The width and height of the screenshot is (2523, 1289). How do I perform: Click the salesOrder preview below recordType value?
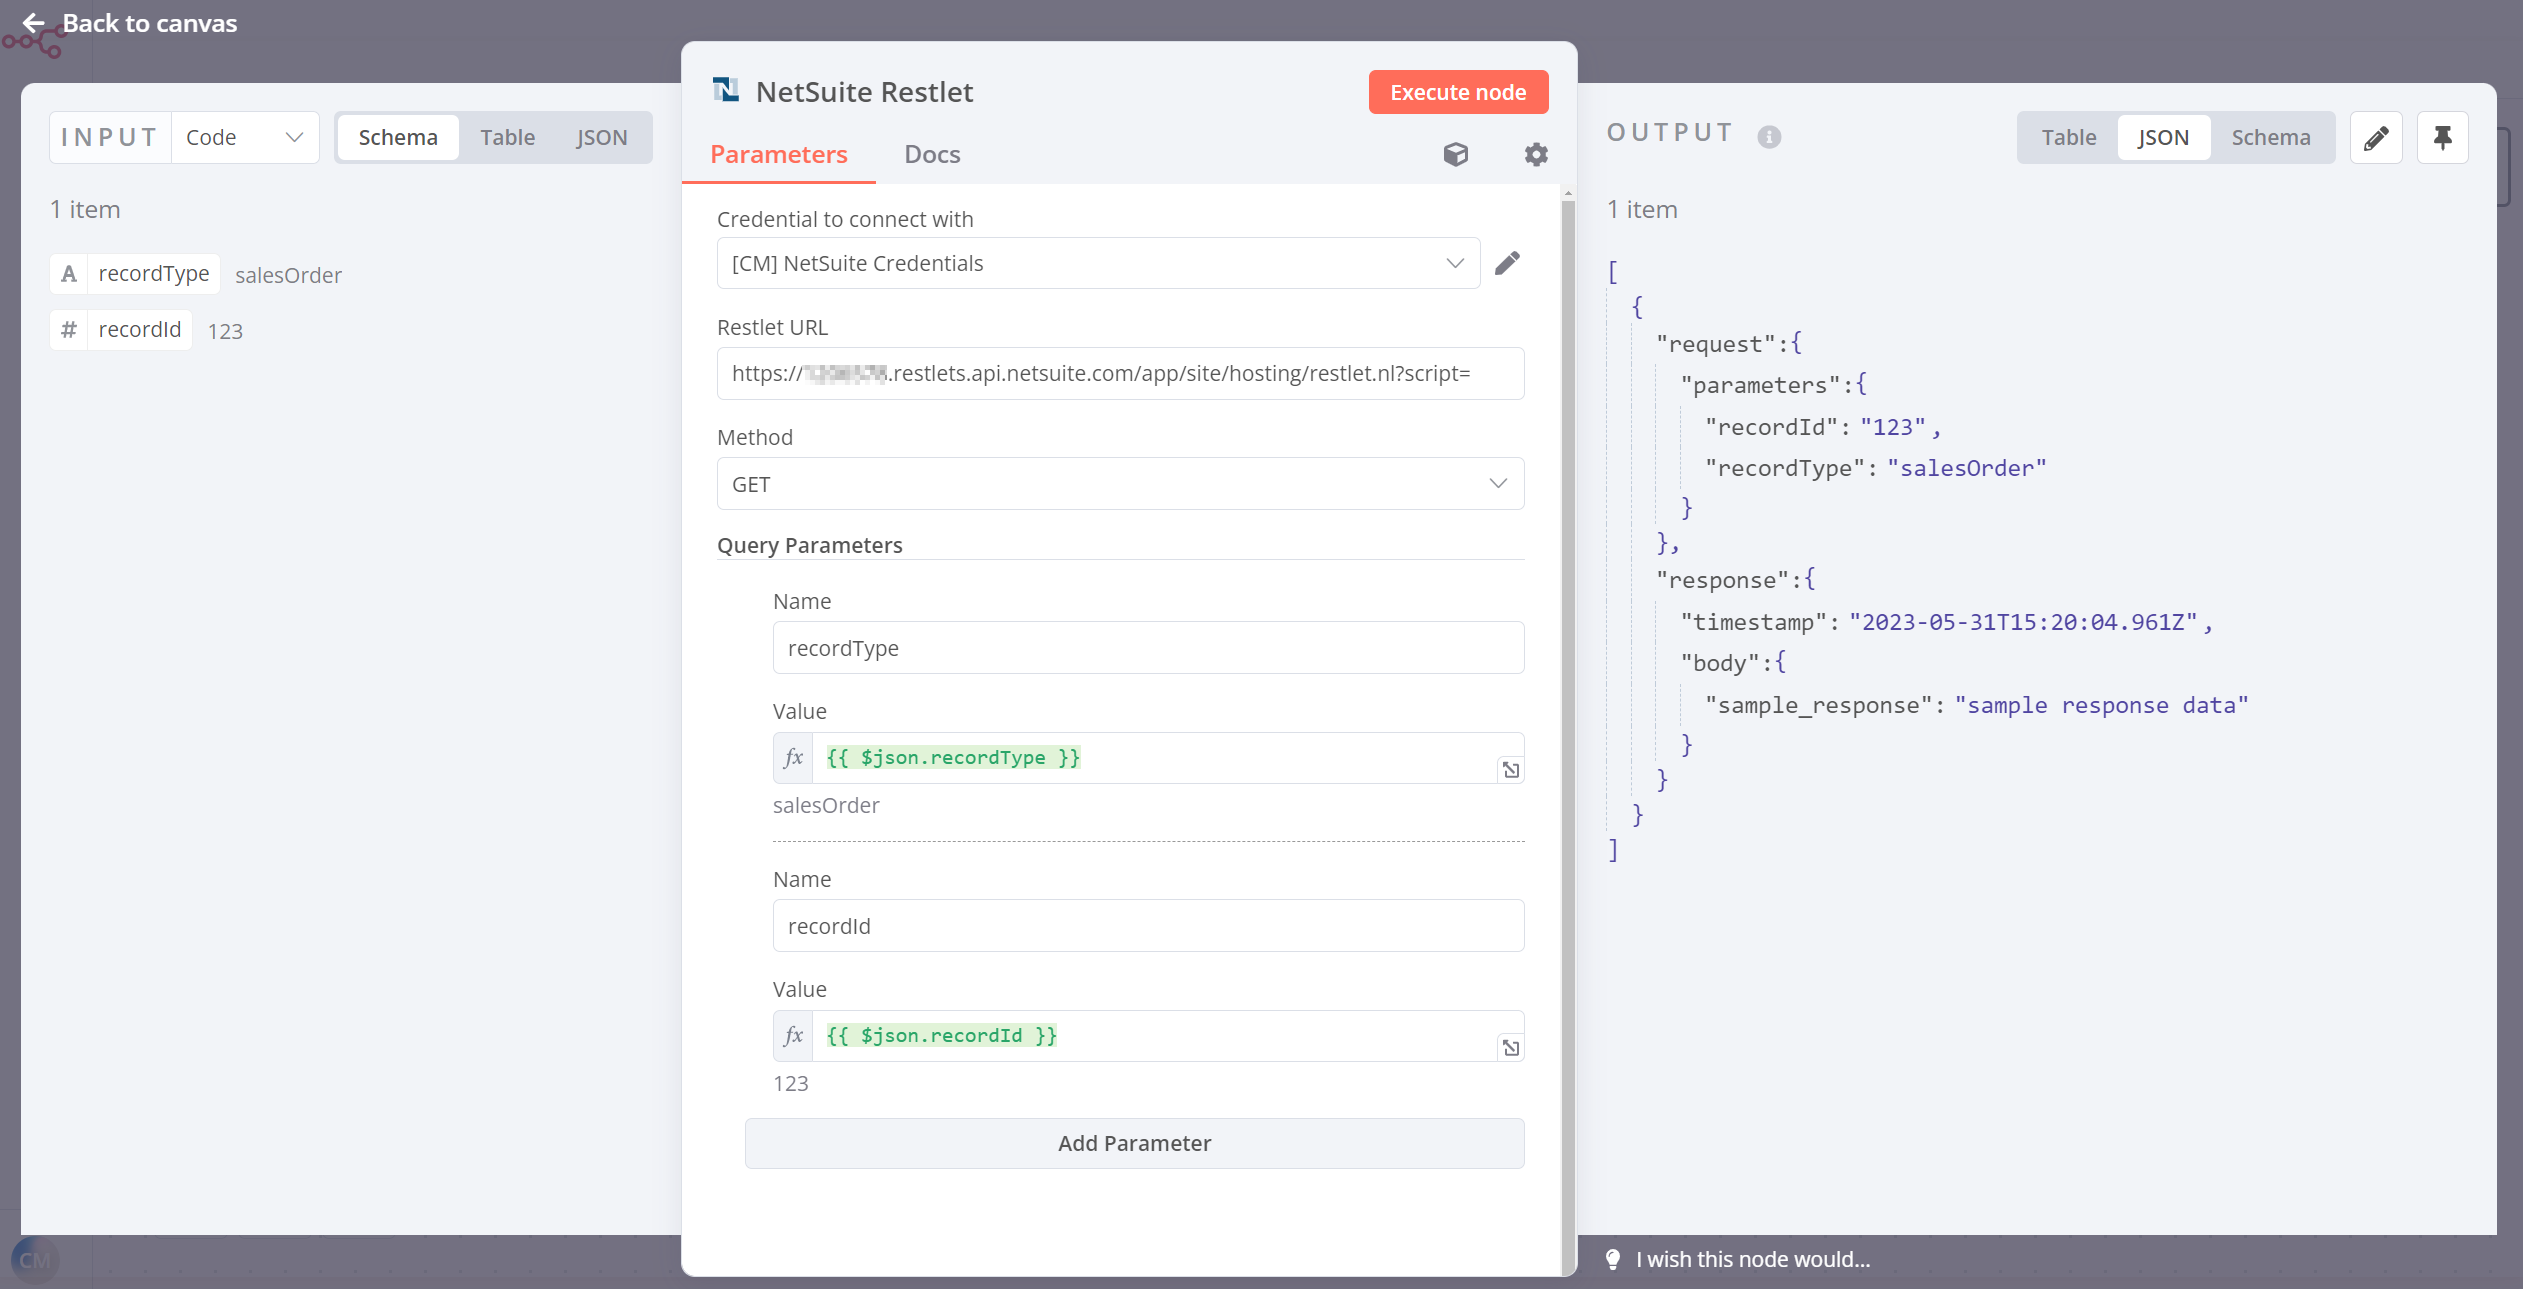pyautogui.click(x=826, y=806)
